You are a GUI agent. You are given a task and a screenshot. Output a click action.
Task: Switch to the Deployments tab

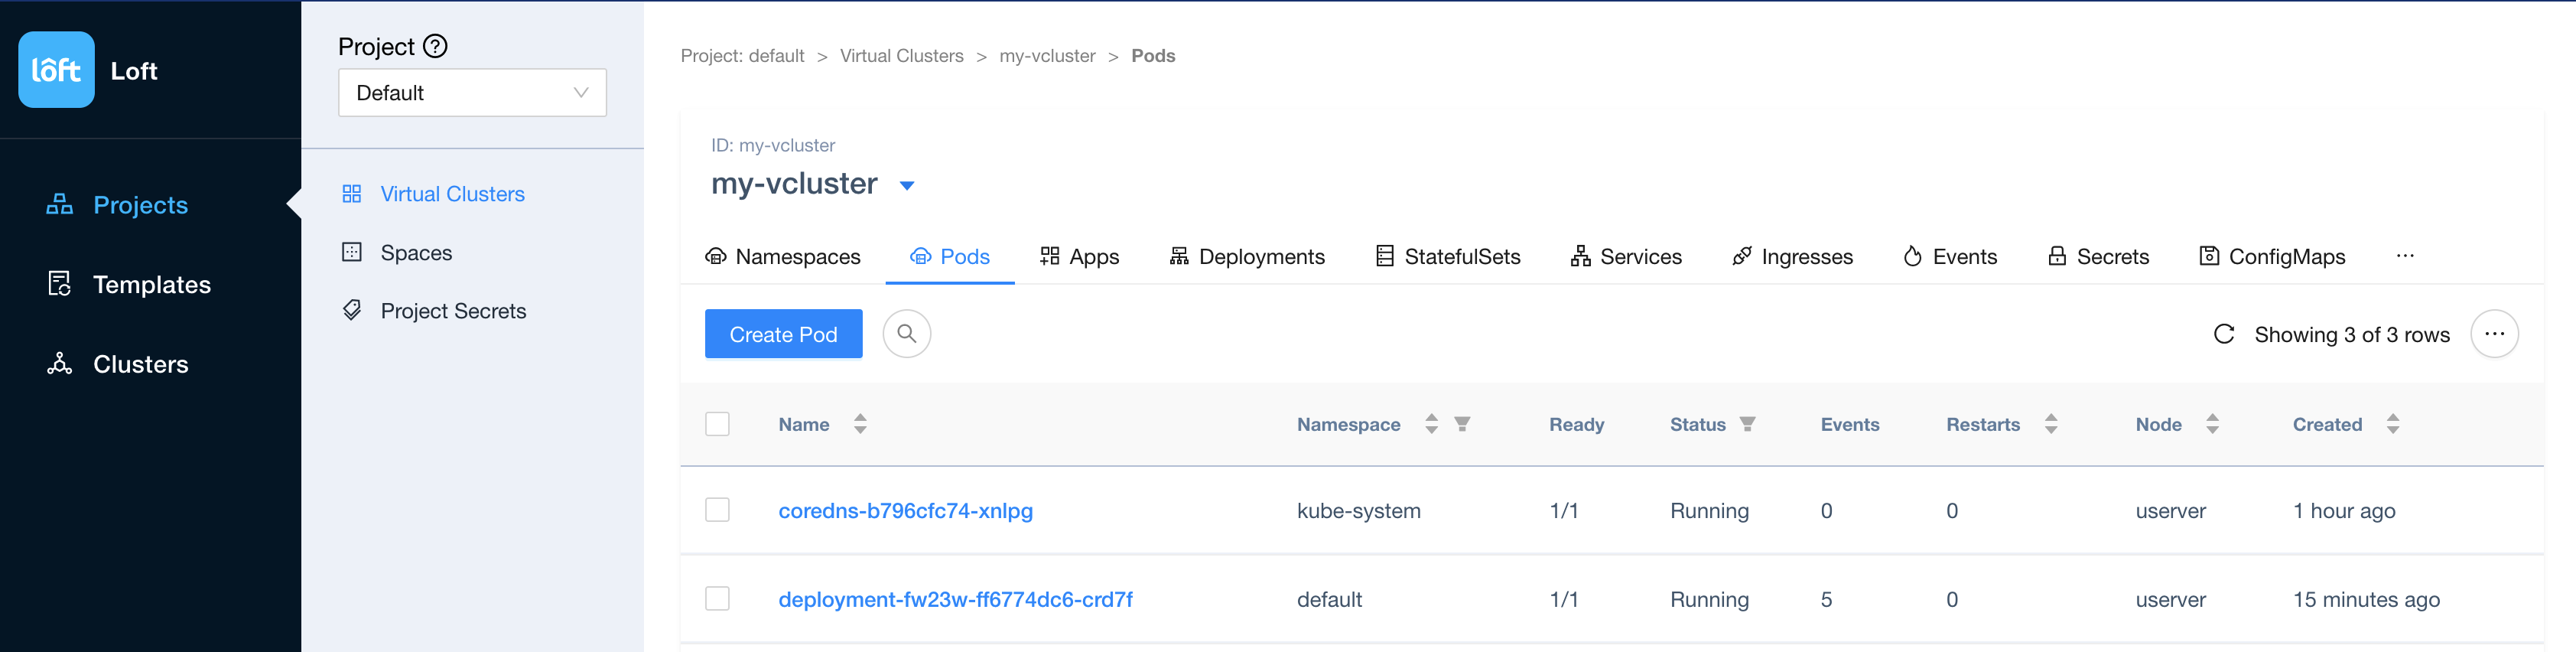(x=1247, y=257)
